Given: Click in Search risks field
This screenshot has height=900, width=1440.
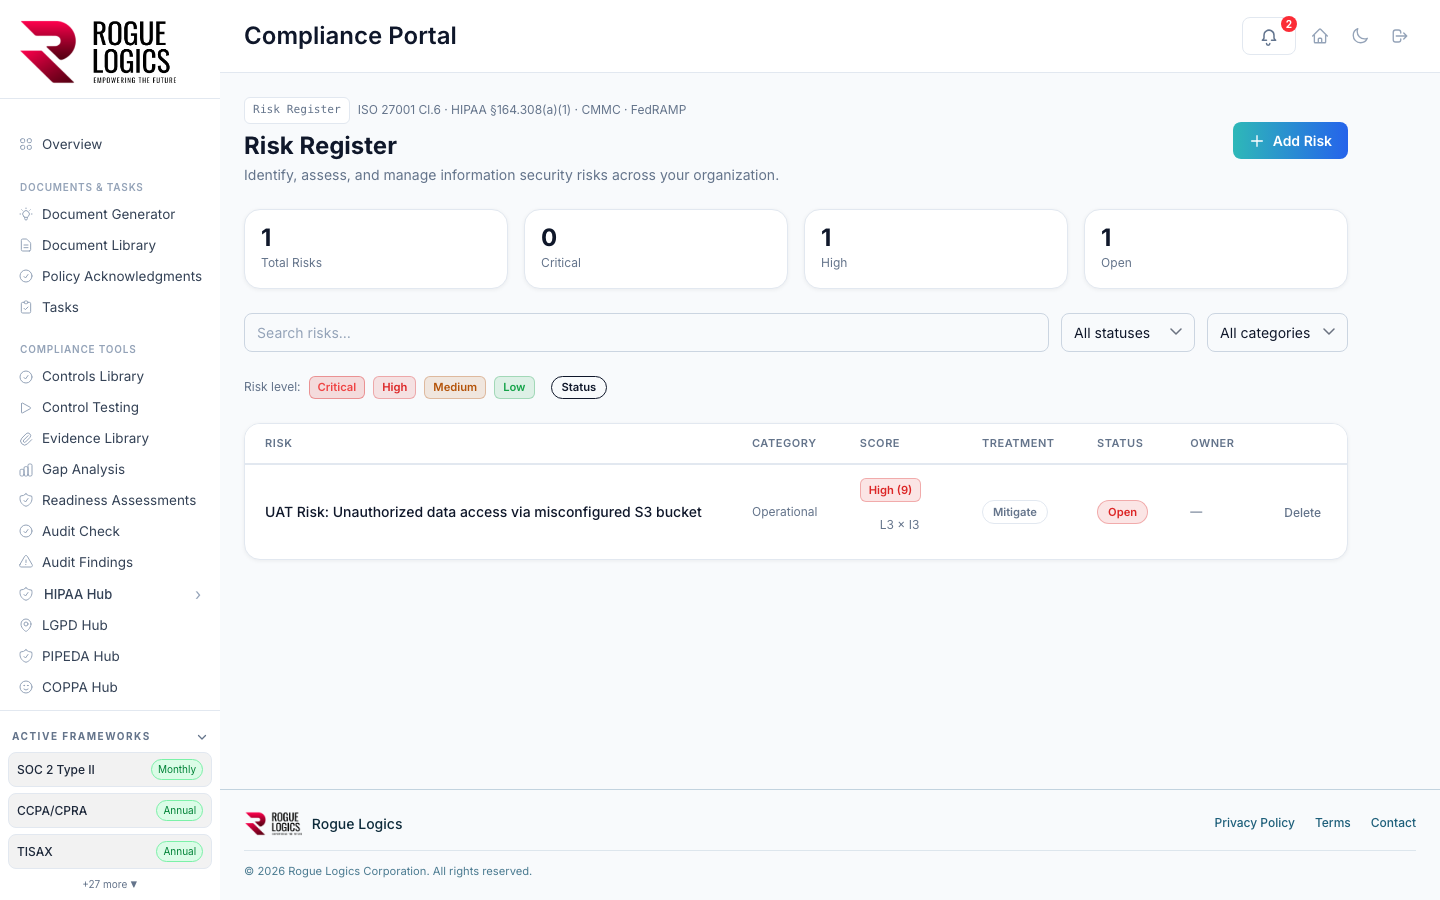Looking at the screenshot, I should [x=646, y=333].
